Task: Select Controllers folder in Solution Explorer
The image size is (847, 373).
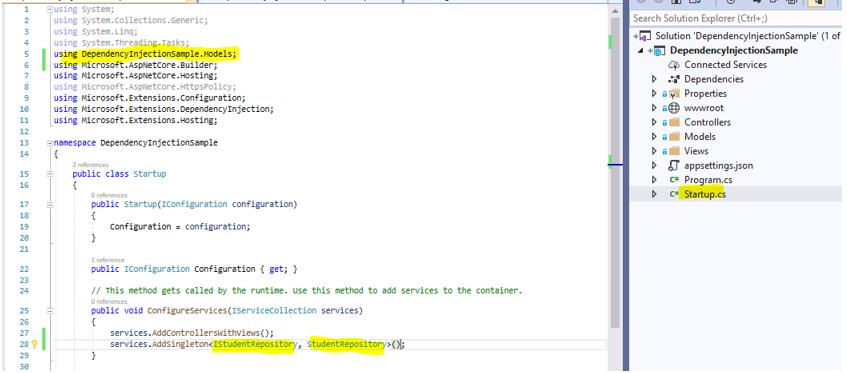Action: click(707, 123)
